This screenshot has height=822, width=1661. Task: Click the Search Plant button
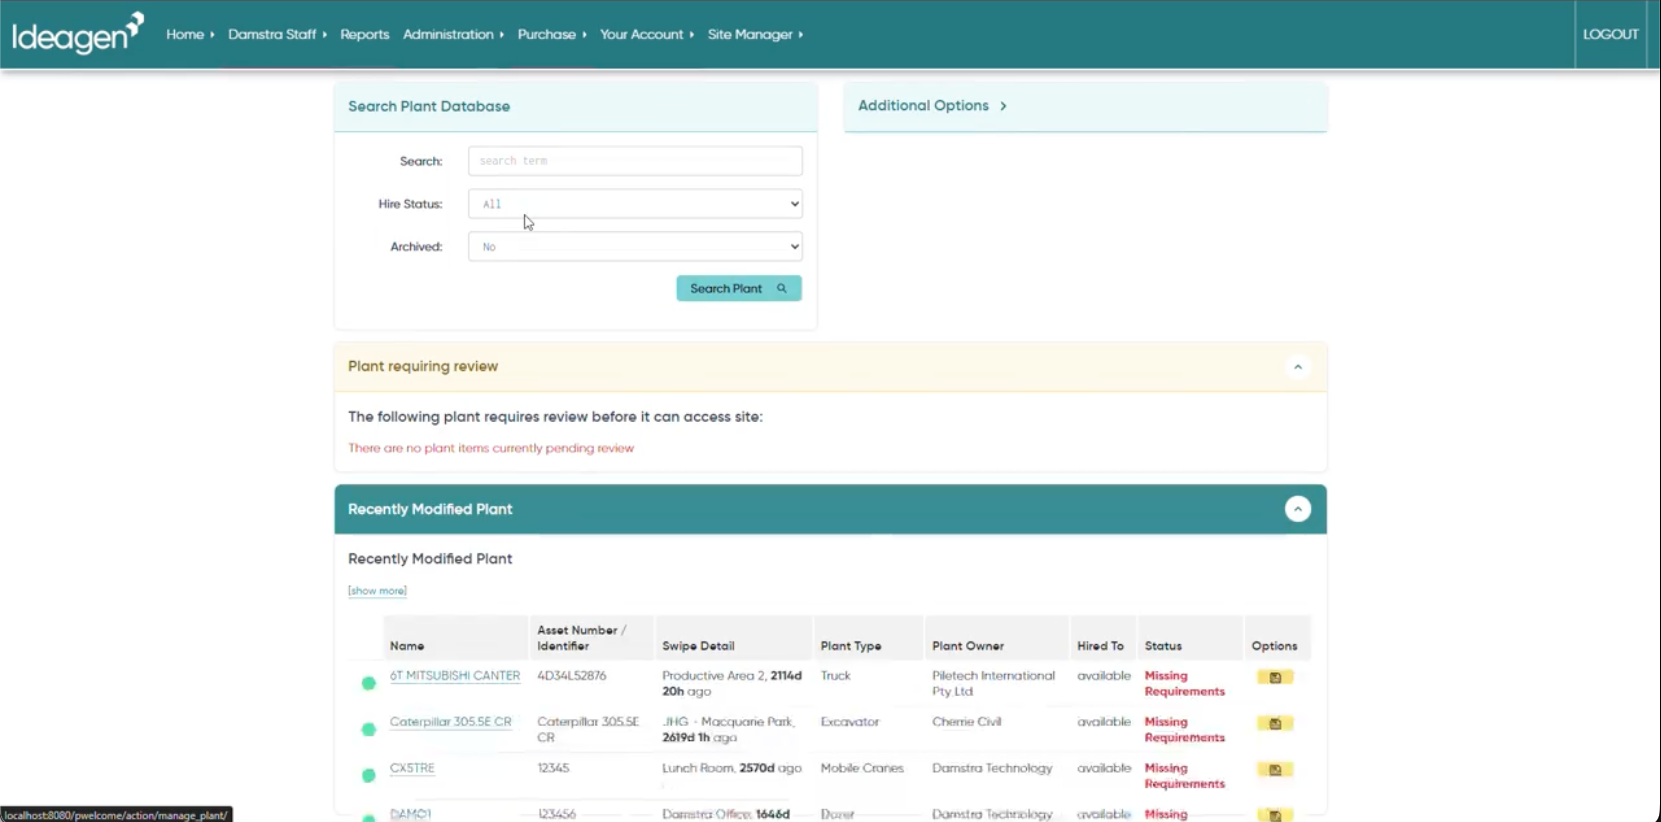click(739, 288)
